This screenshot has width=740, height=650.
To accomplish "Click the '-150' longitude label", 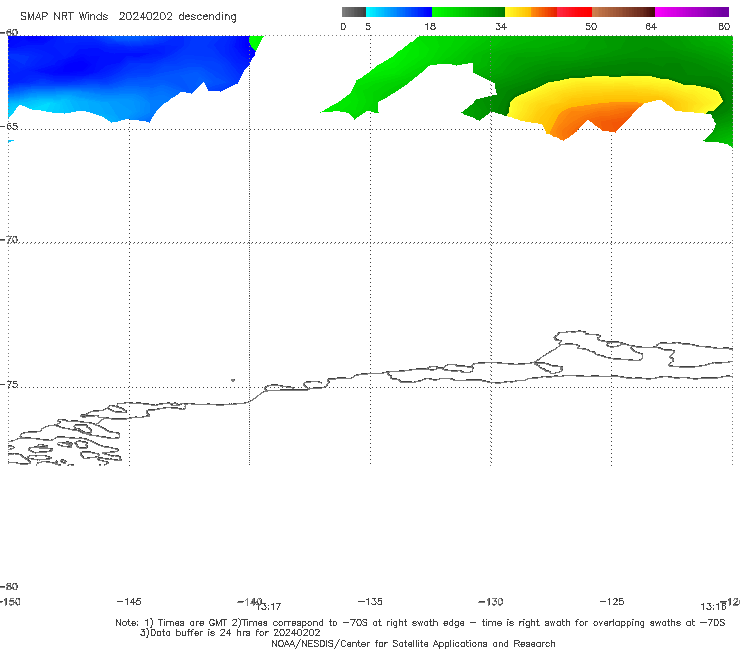I will [x=10, y=601].
